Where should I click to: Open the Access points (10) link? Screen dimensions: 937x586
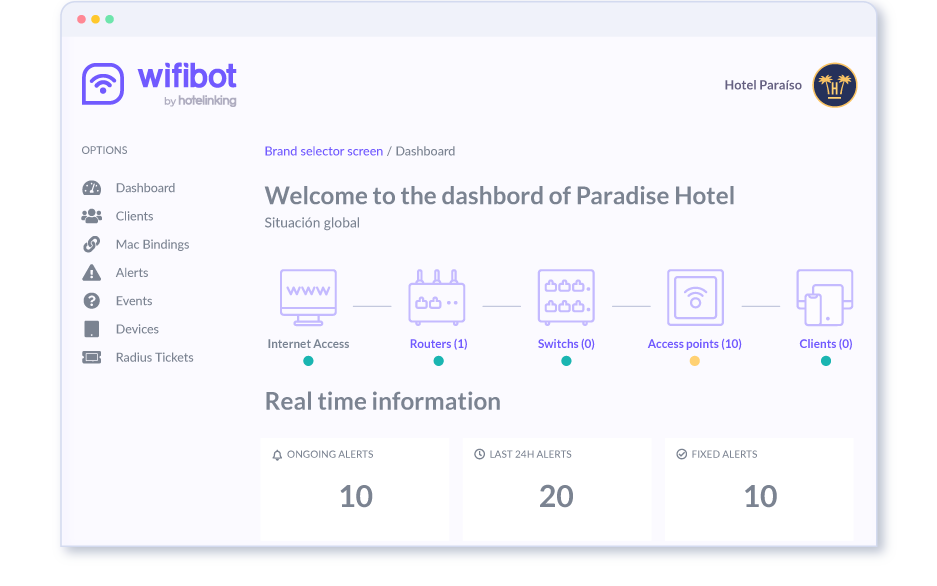[694, 343]
